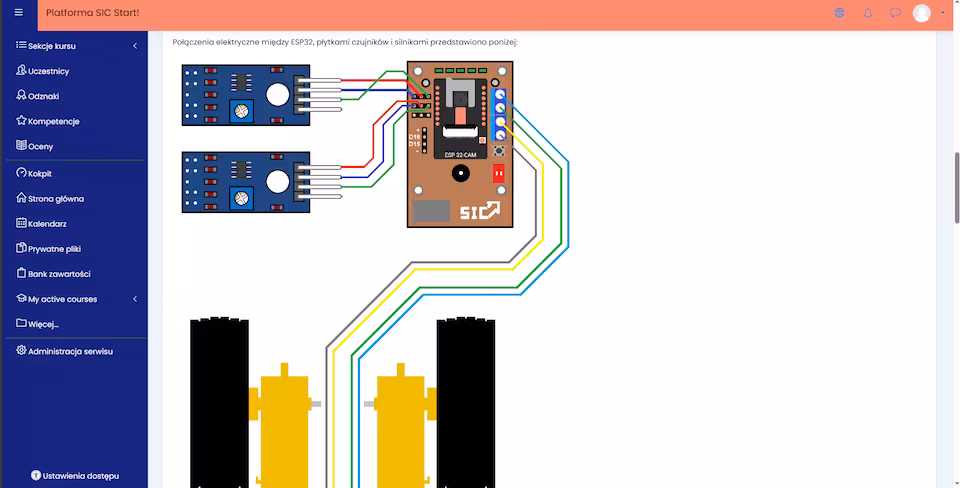Click the user avatar picture

(x=921, y=13)
